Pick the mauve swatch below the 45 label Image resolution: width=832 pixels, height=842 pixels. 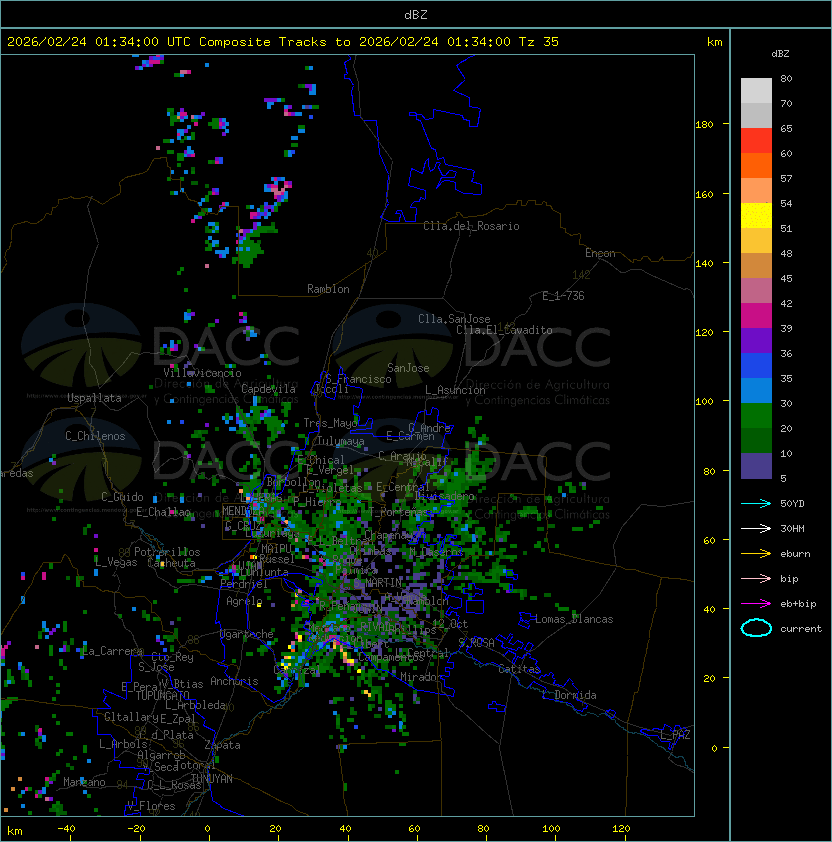click(756, 291)
